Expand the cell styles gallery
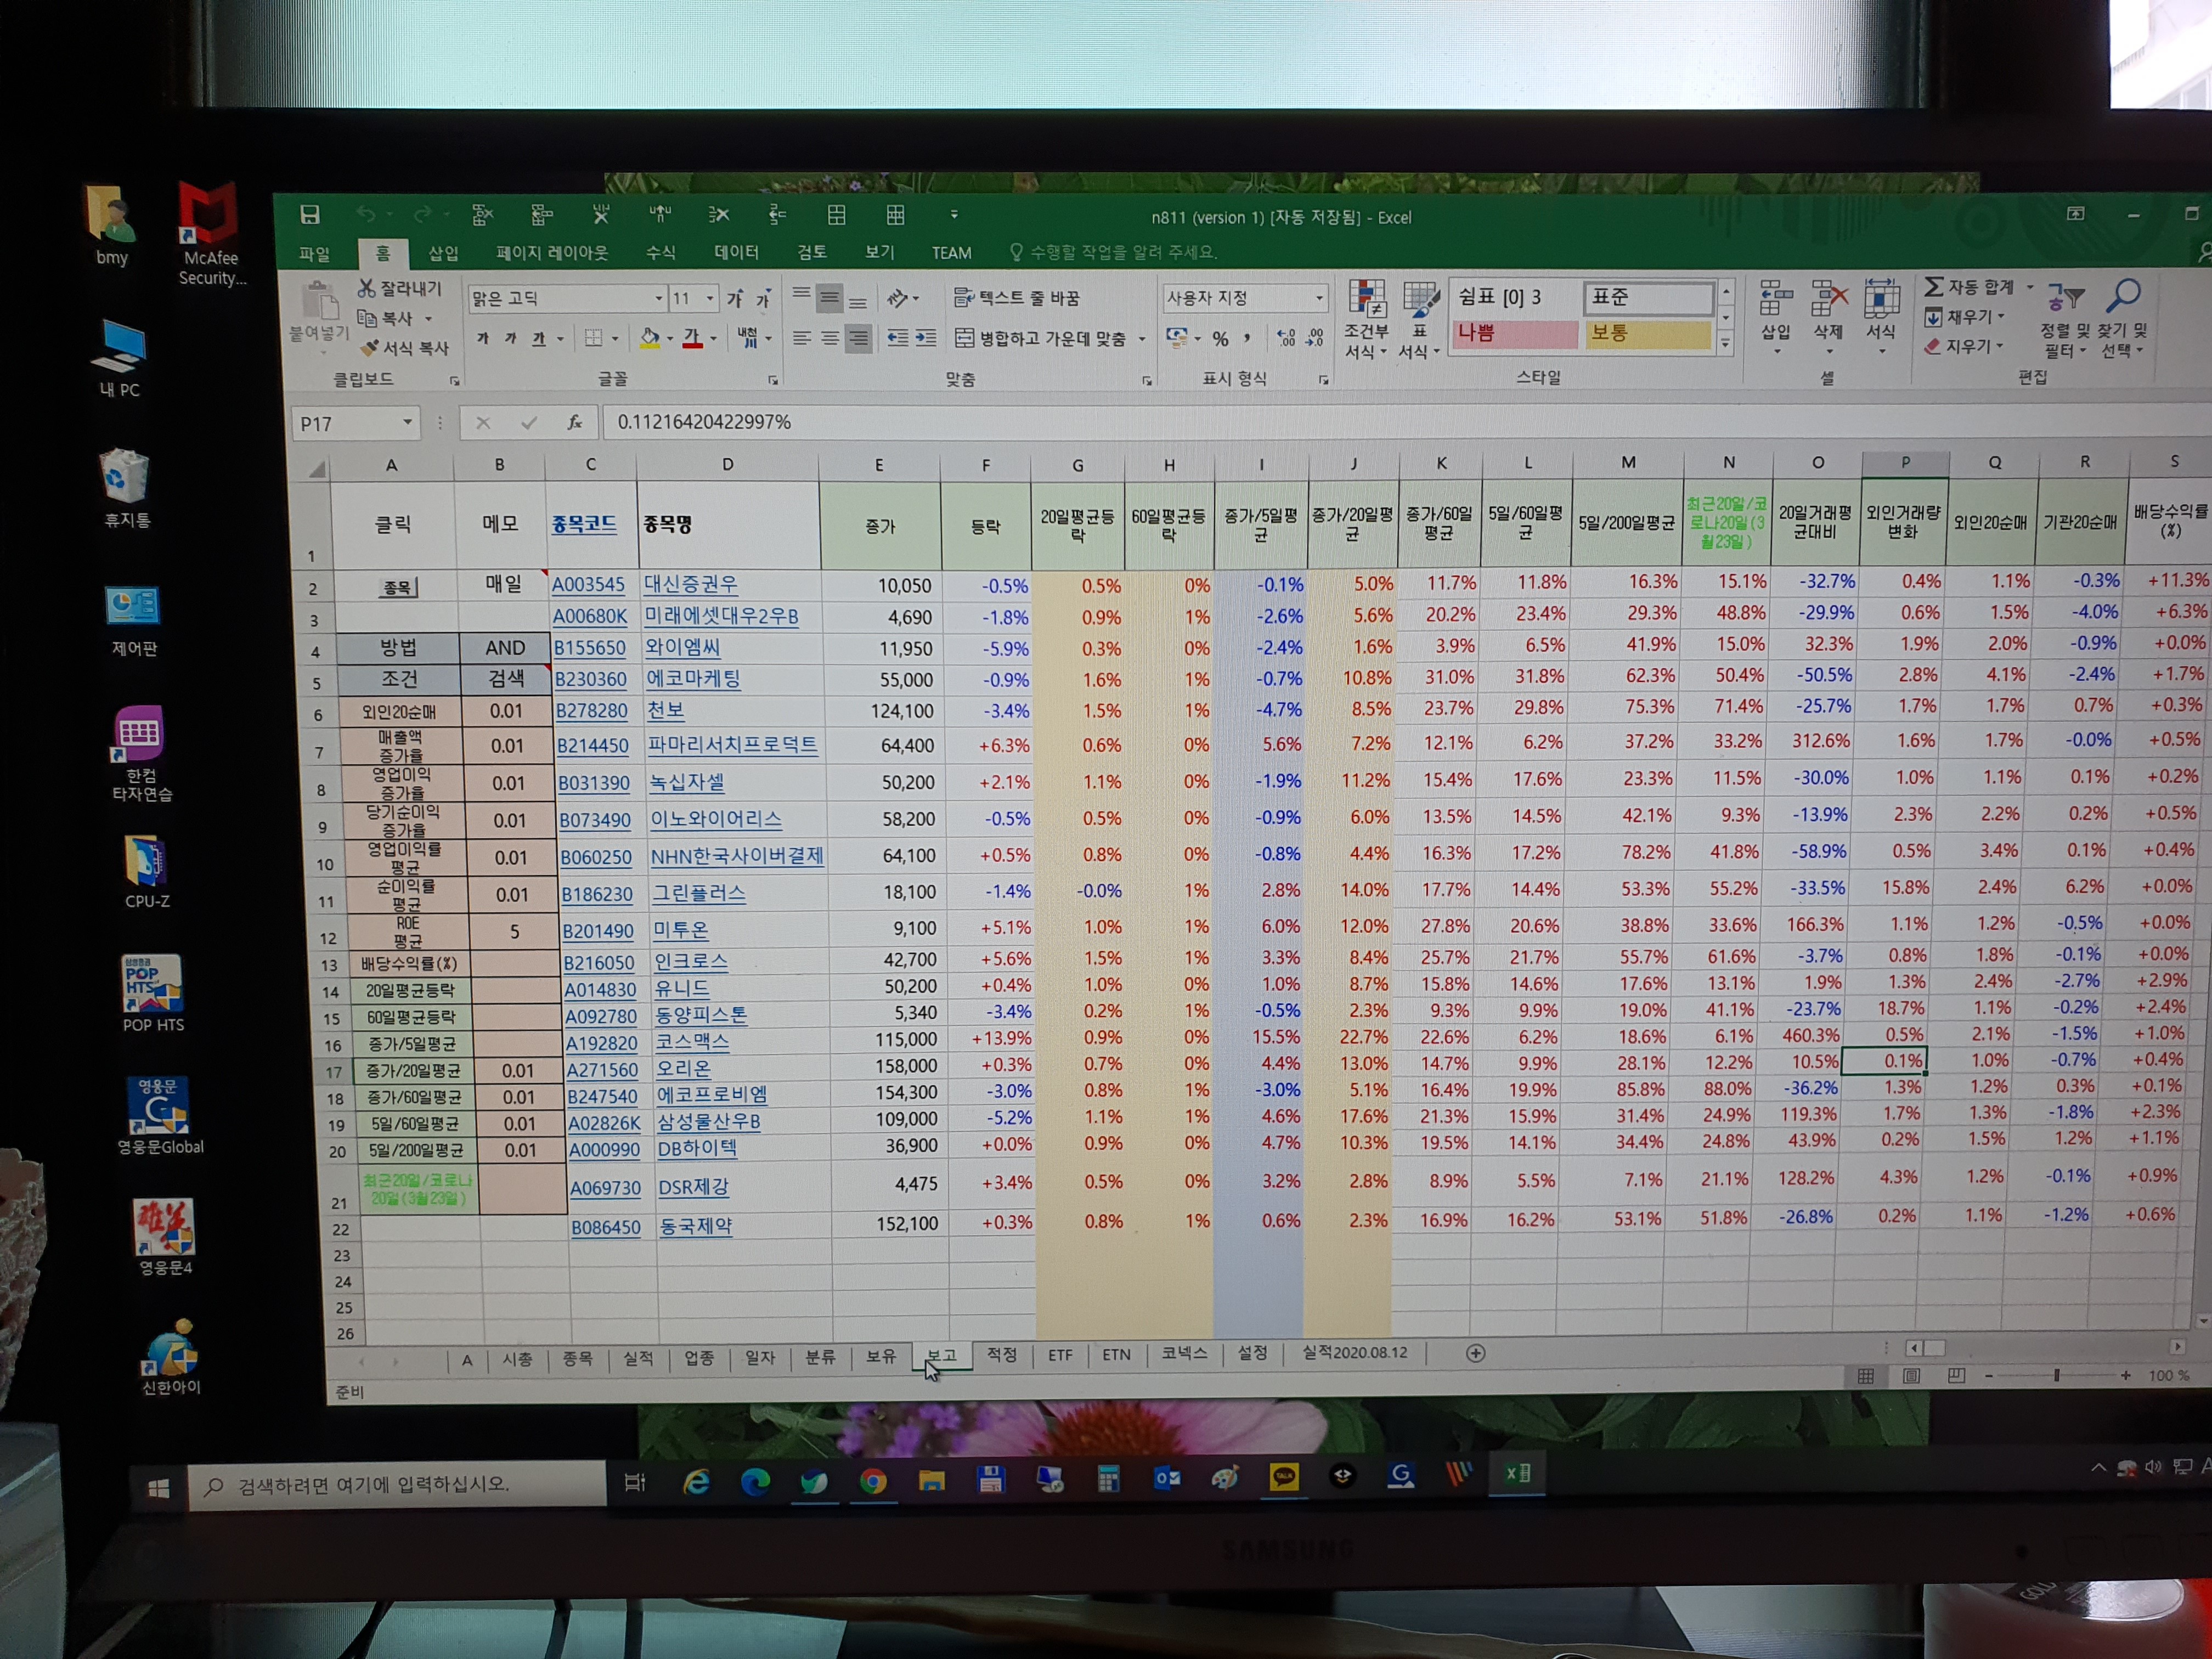Screen dimensions: 2212x1659 pos(1726,343)
